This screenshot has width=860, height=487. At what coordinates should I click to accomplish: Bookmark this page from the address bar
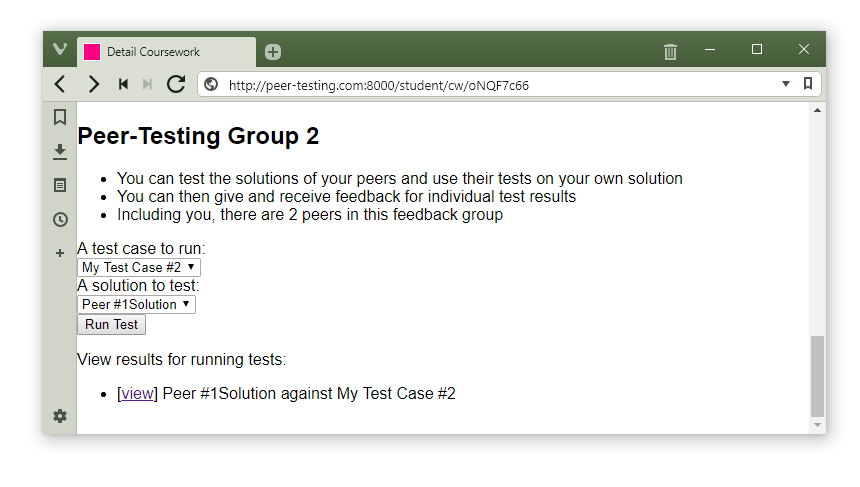click(x=808, y=84)
